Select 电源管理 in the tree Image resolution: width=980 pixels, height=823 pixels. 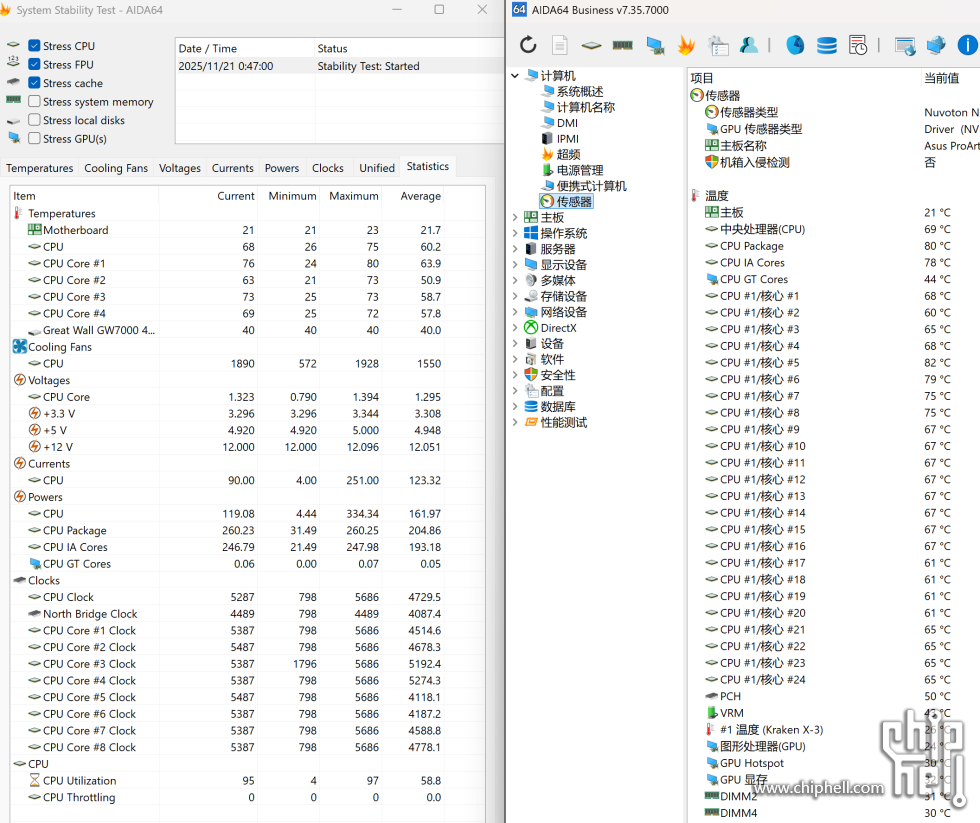point(579,171)
